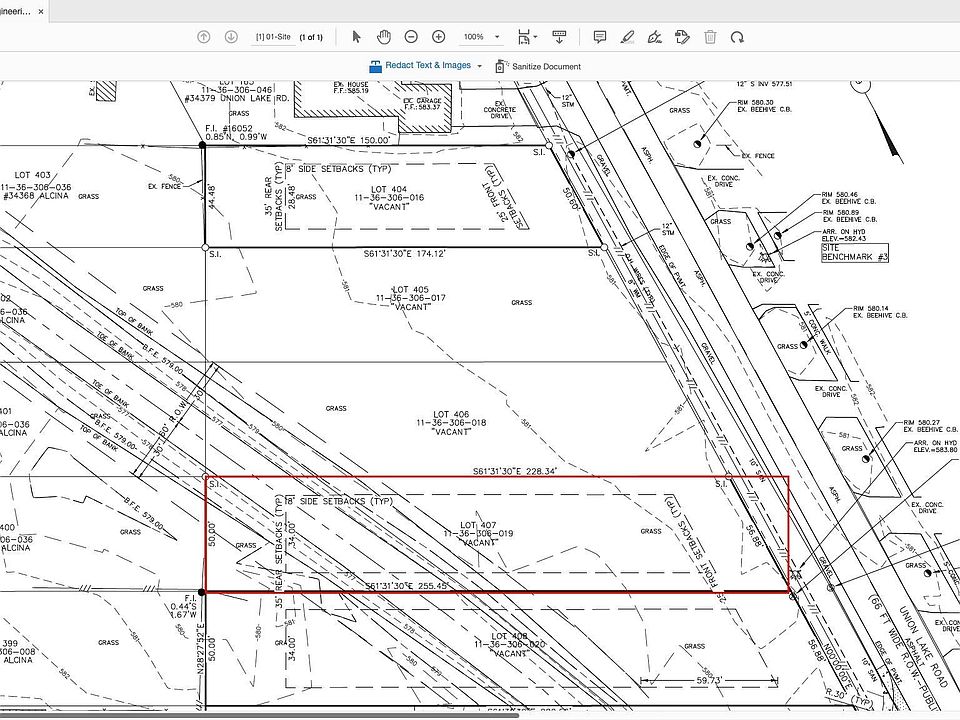
Task: Close the open document tab
Action: [x=40, y=12]
